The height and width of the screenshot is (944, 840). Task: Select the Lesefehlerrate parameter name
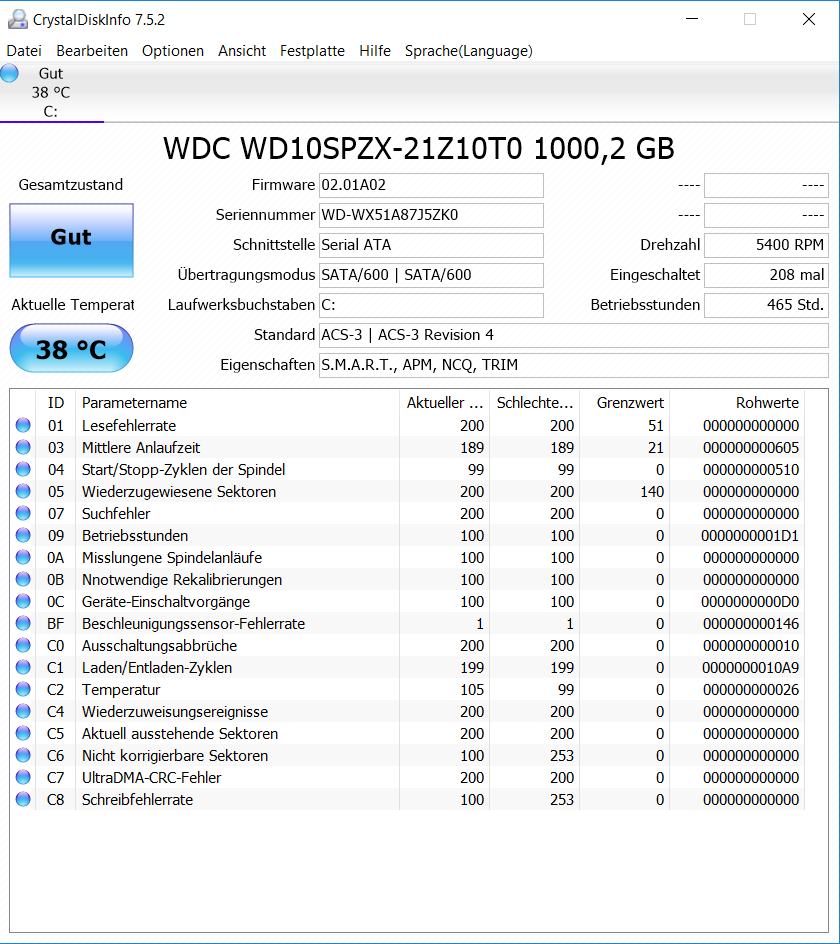tap(129, 426)
